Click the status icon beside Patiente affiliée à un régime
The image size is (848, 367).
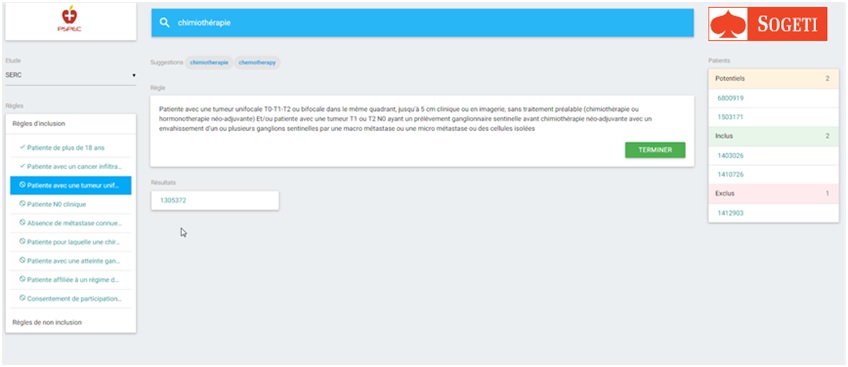22,279
